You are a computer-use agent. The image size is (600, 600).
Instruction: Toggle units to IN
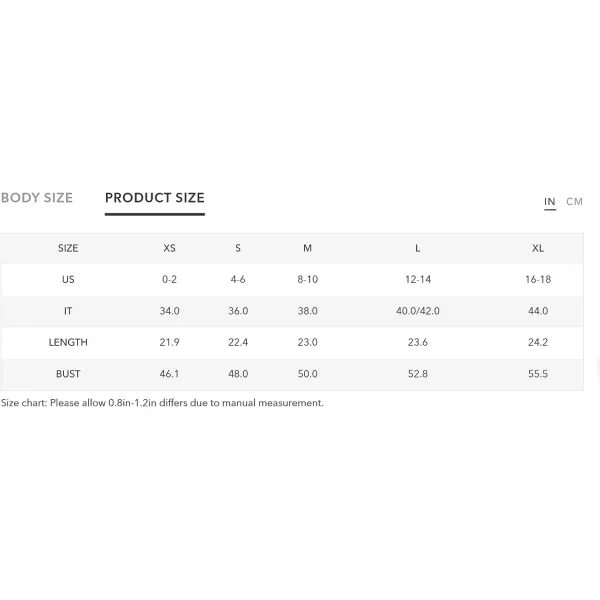click(x=549, y=202)
